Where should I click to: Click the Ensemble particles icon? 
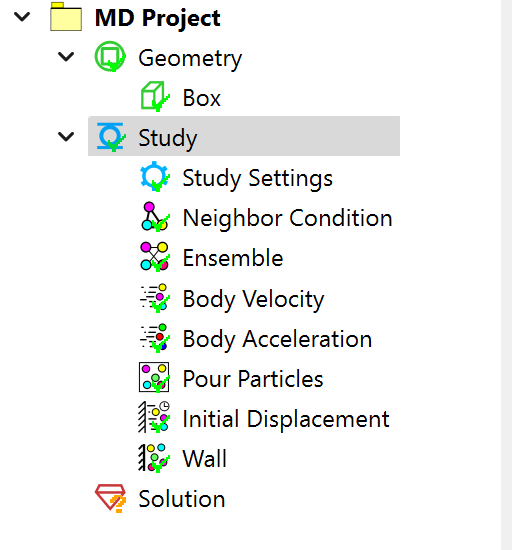(x=155, y=256)
